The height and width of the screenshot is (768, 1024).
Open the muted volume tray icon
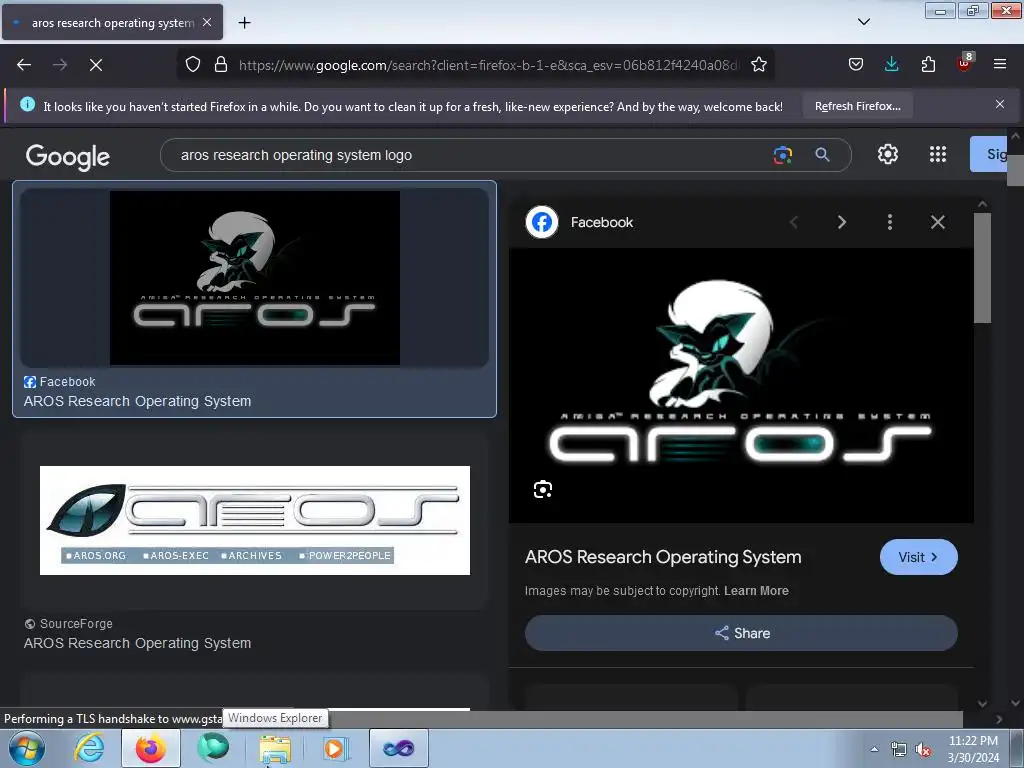click(923, 750)
